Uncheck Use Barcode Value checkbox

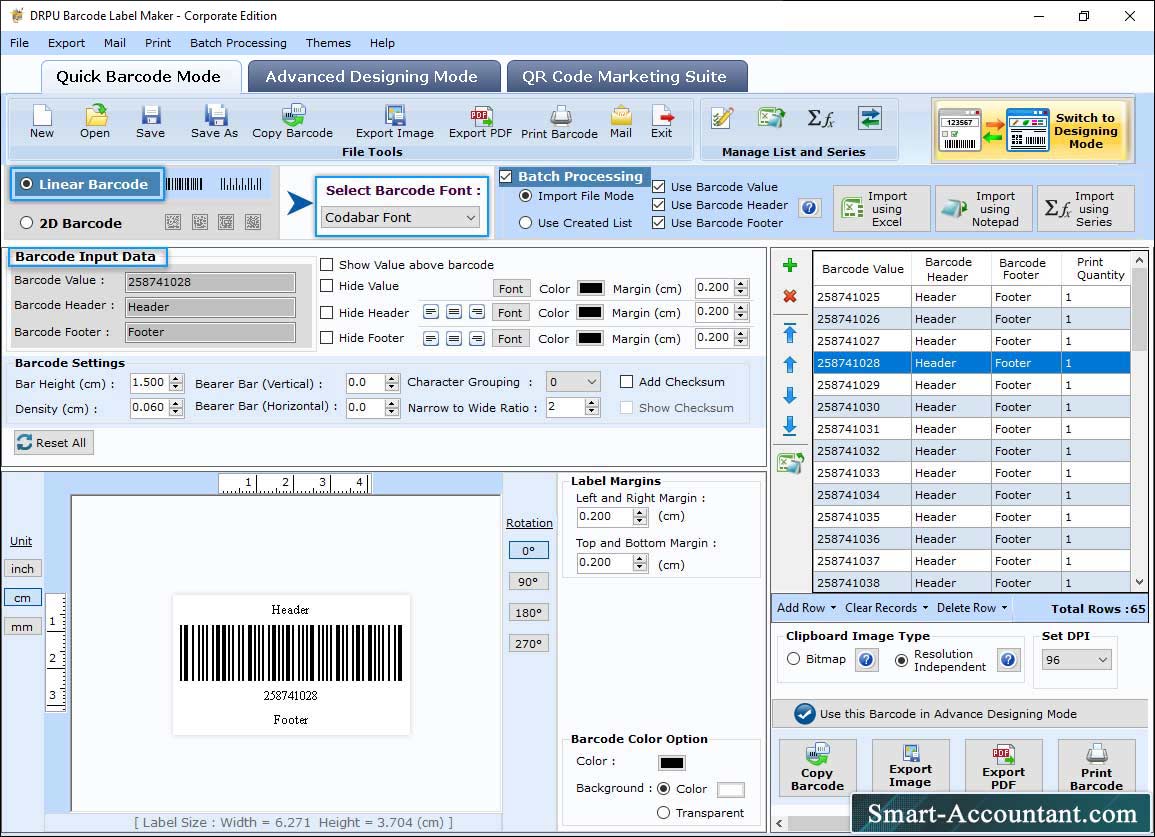(659, 187)
